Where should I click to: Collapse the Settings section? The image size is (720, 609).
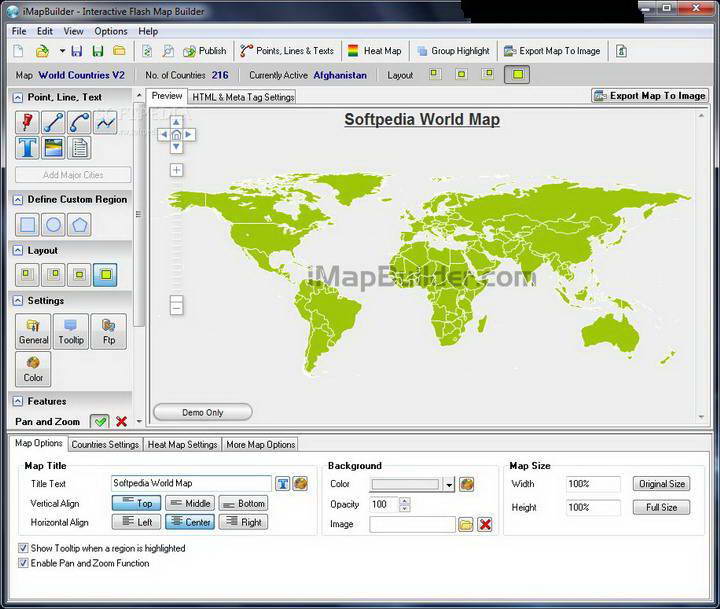click(17, 301)
